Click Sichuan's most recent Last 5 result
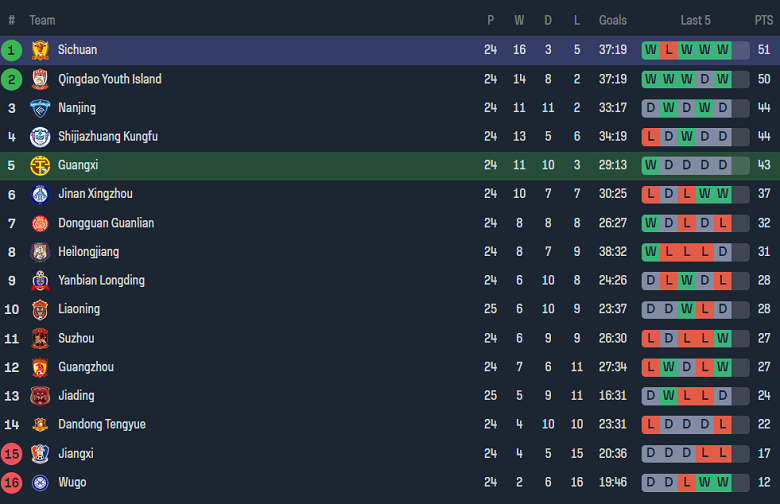This screenshot has width=780, height=504. tap(723, 50)
